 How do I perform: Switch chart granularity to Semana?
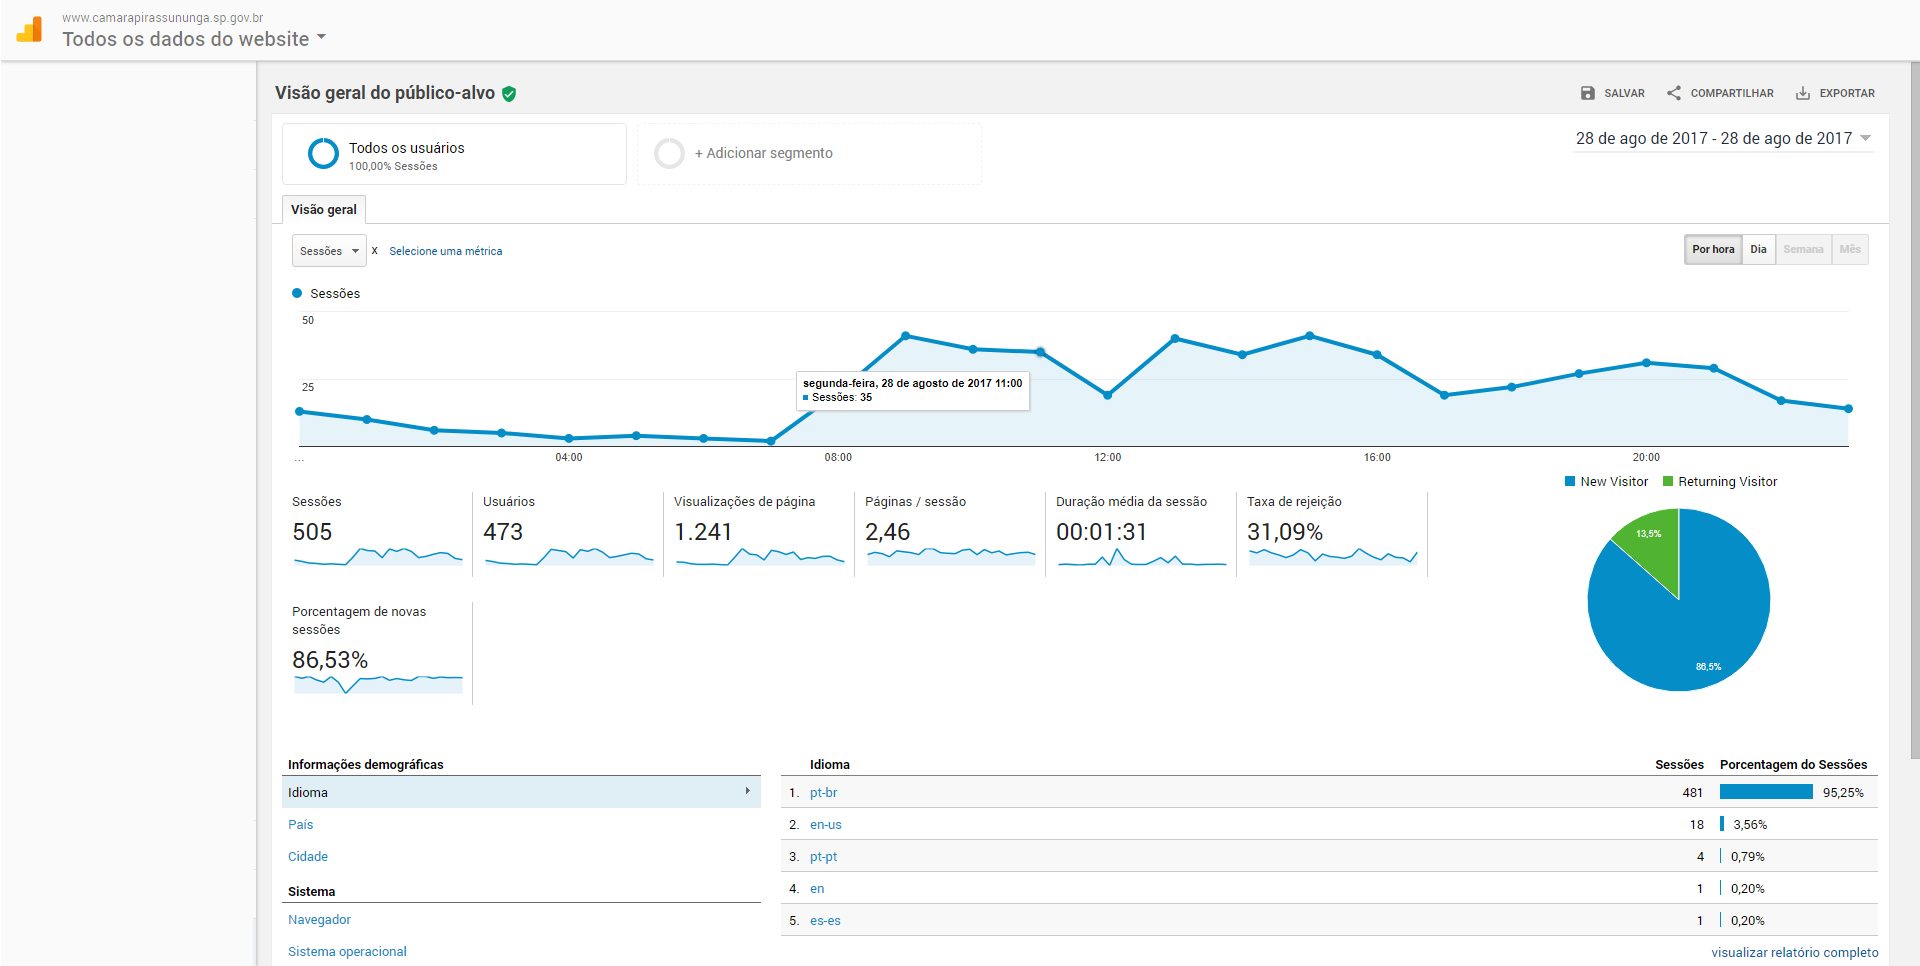tap(1803, 250)
